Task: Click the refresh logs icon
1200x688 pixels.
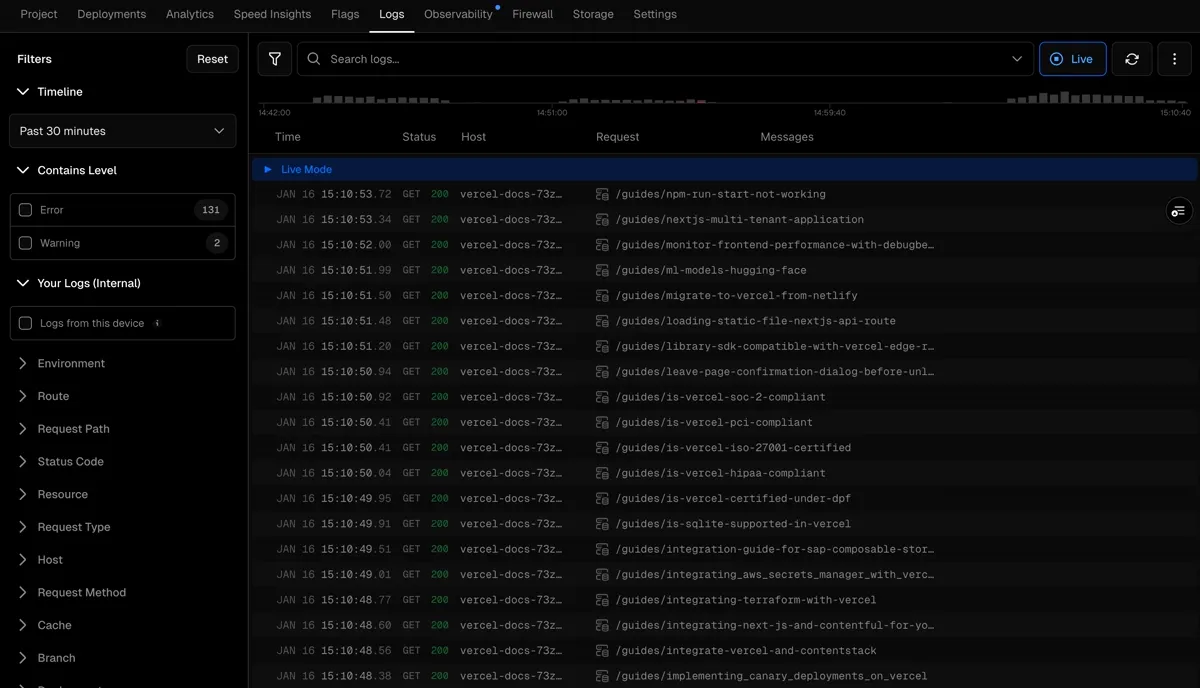Action: 1132,59
